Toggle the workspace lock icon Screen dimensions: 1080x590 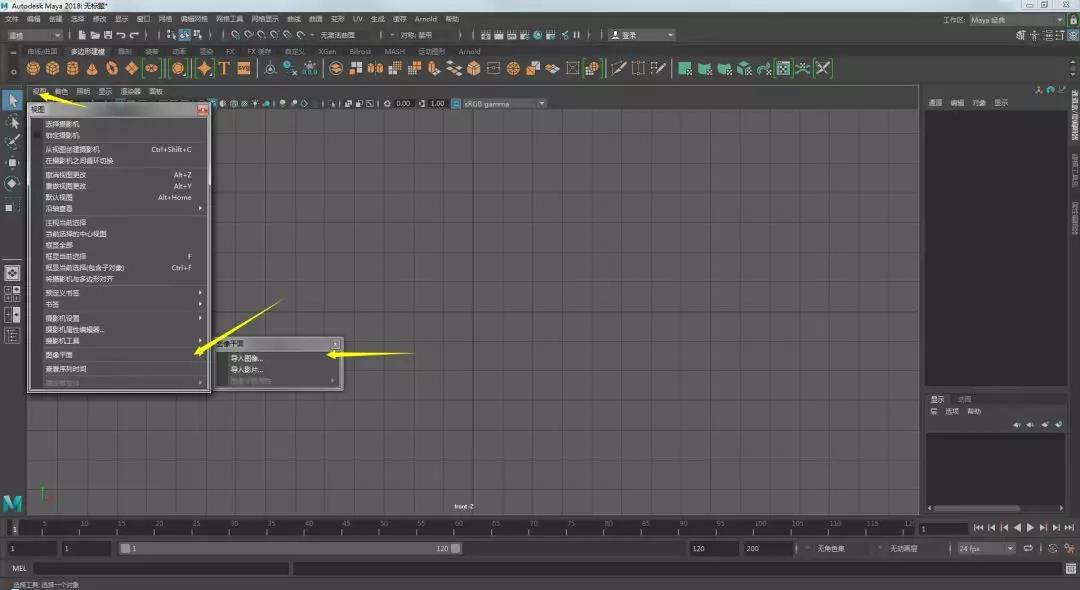[1072, 20]
